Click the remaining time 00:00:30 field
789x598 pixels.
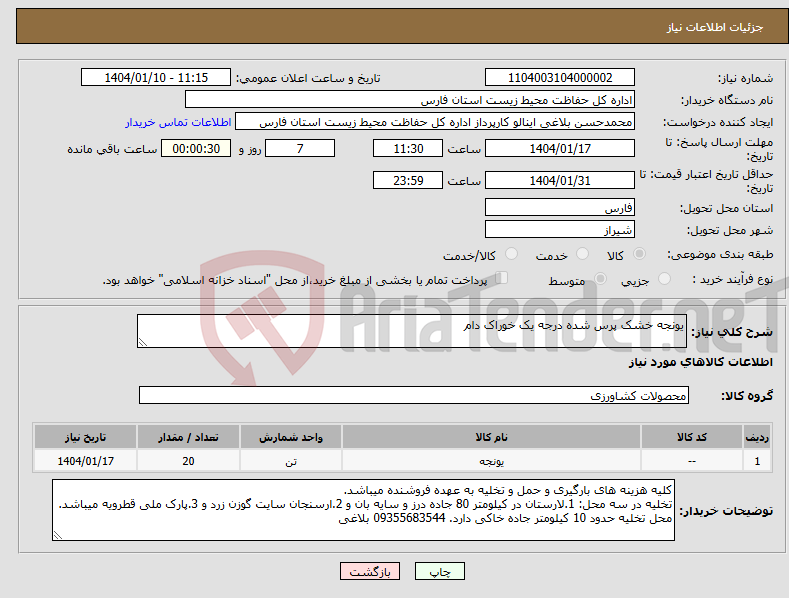click(x=196, y=148)
